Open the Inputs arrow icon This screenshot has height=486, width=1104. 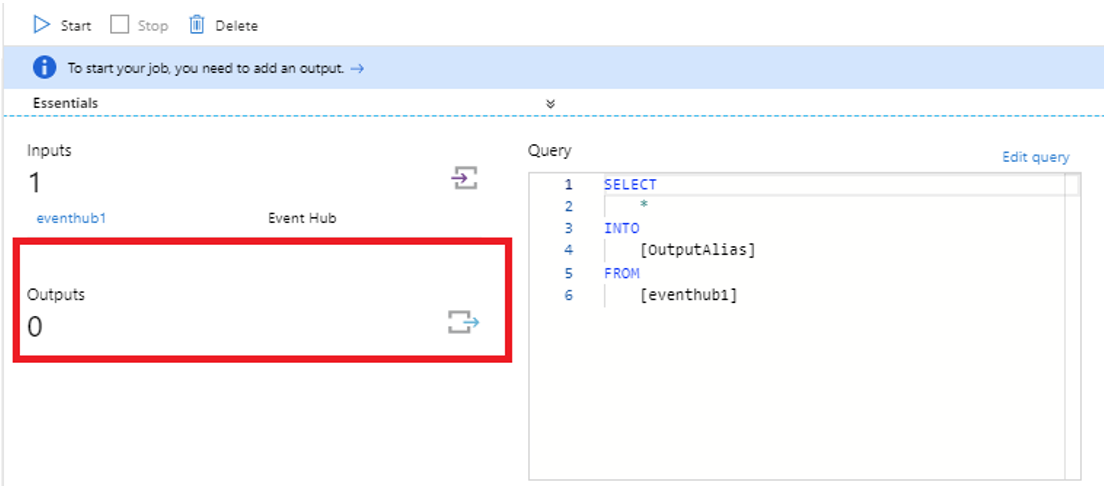coord(464,177)
